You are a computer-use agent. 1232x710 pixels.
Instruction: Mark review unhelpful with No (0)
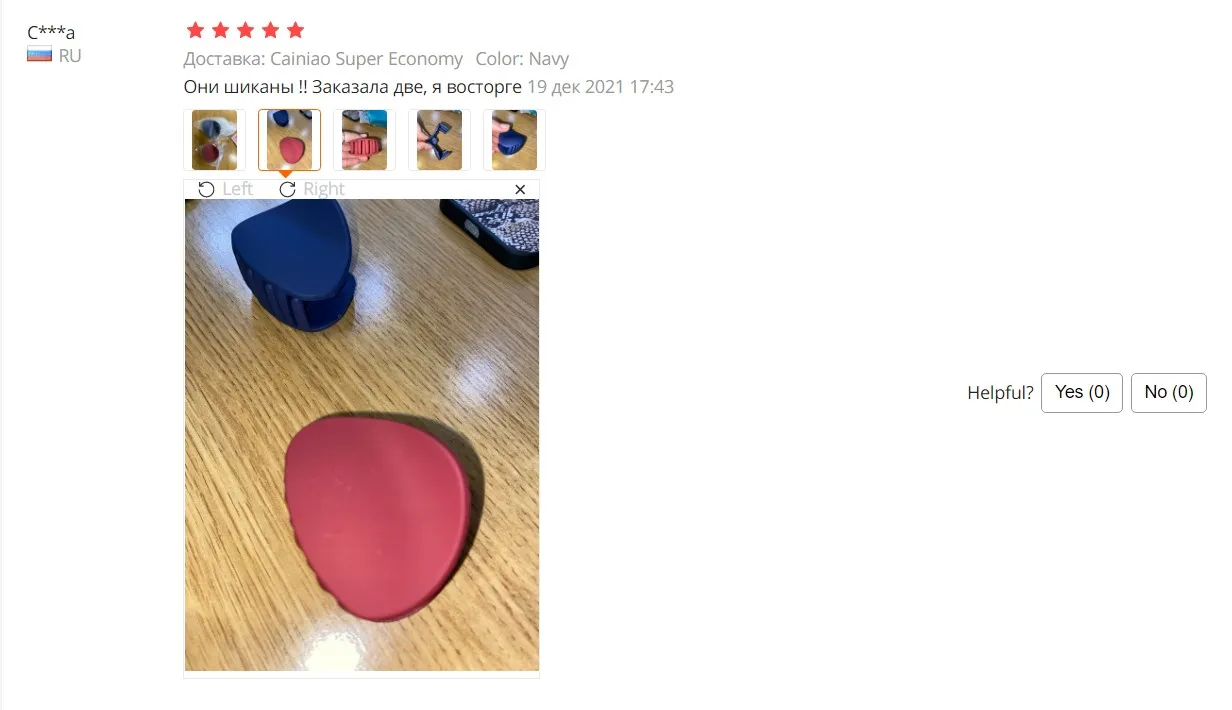[x=1169, y=392]
